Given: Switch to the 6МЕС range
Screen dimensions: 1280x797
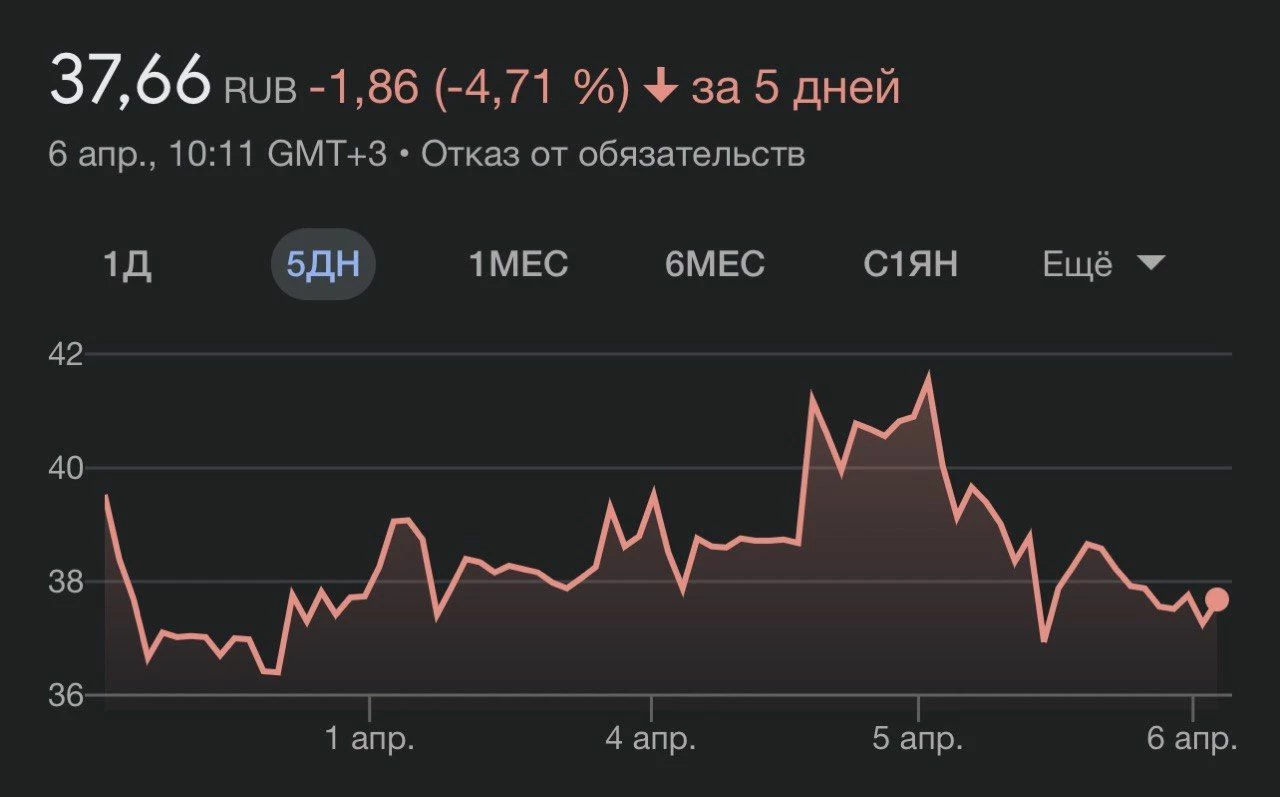Looking at the screenshot, I should 714,265.
